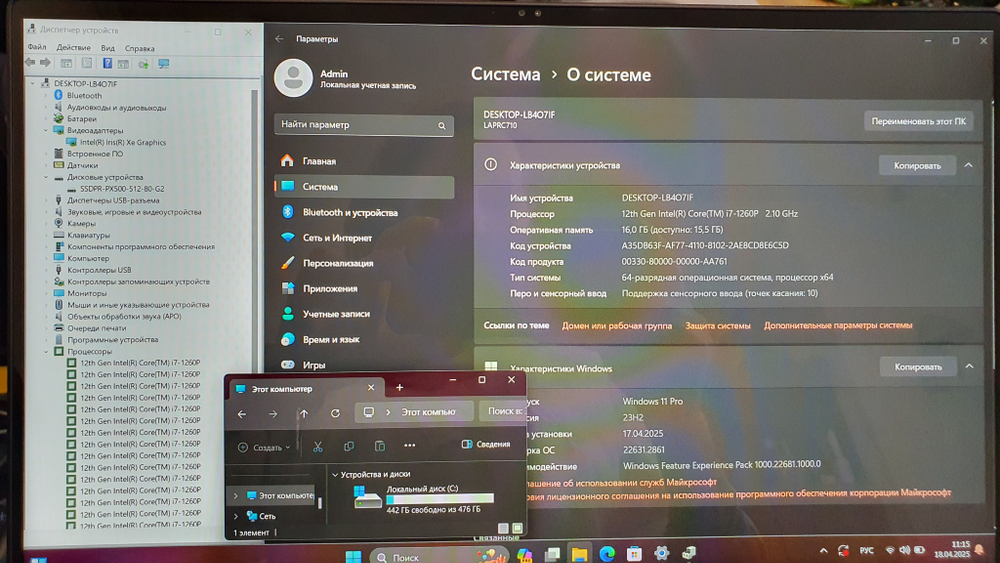1000x563 pixels.
Task: Select Local Disk (C:) drive icon
Action: coord(367,497)
